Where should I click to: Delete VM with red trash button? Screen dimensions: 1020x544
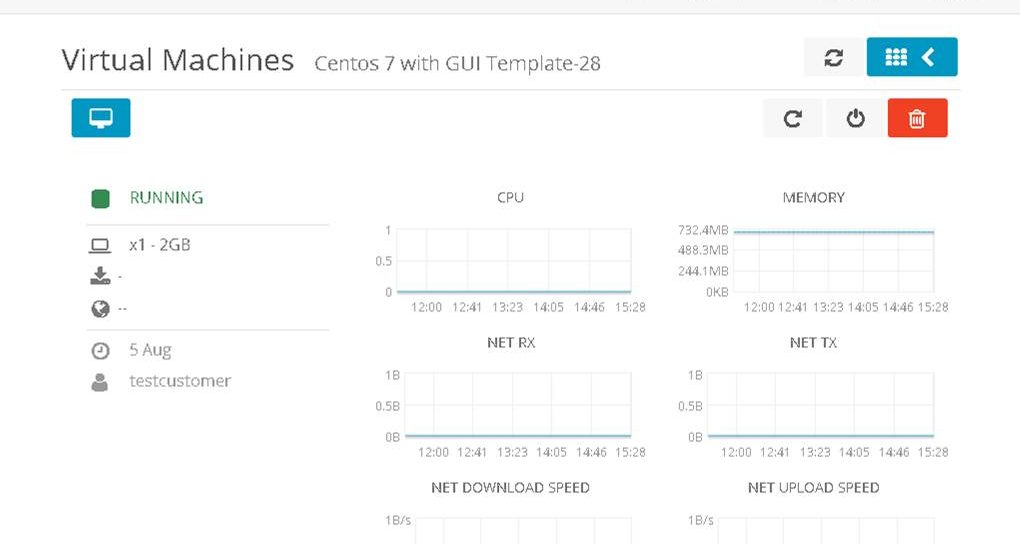click(917, 119)
